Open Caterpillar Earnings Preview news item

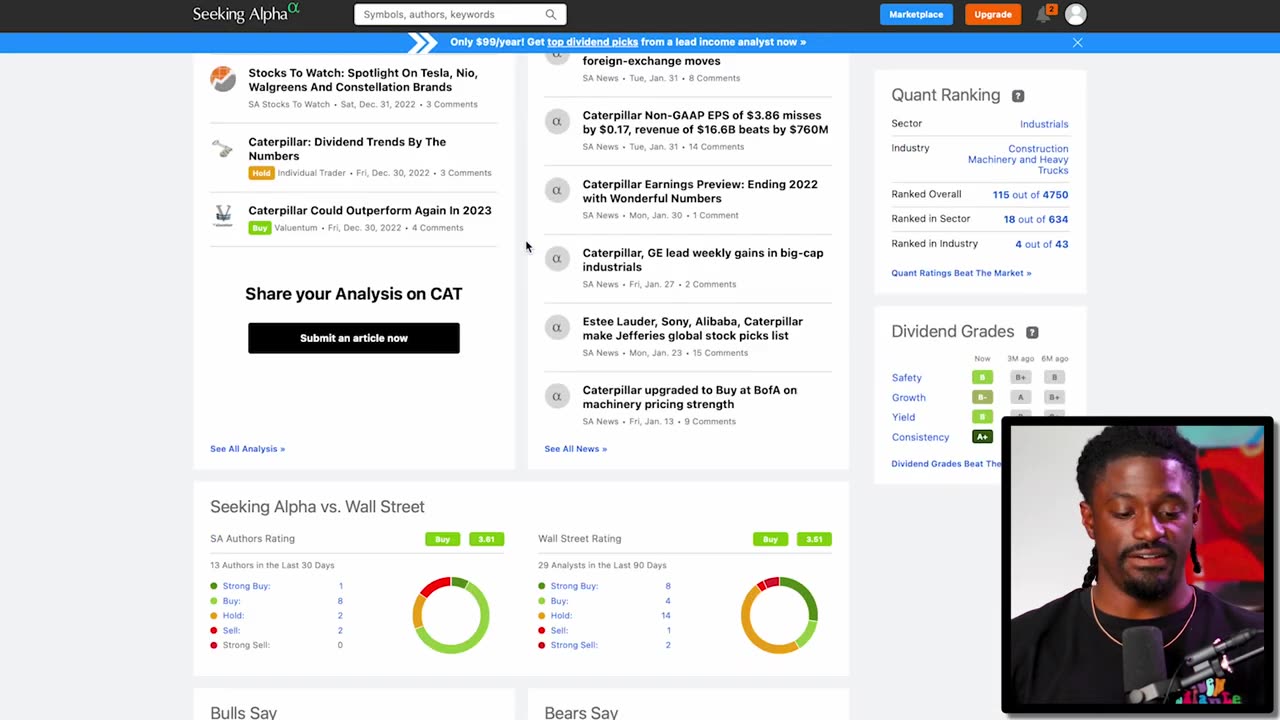(x=700, y=191)
